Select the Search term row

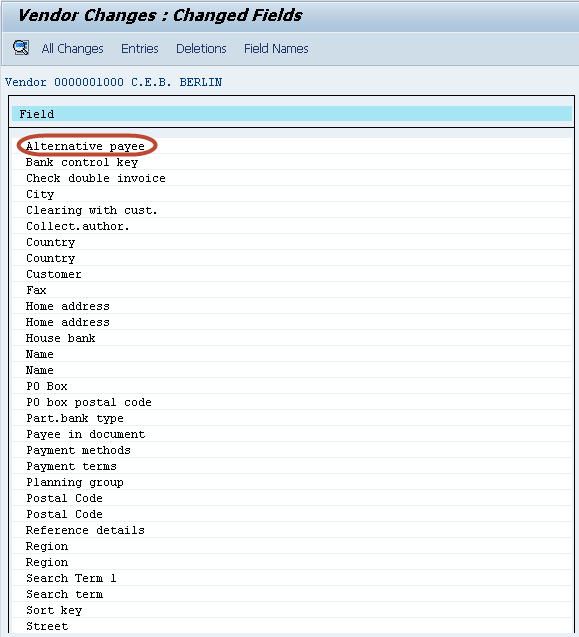[x=292, y=594]
